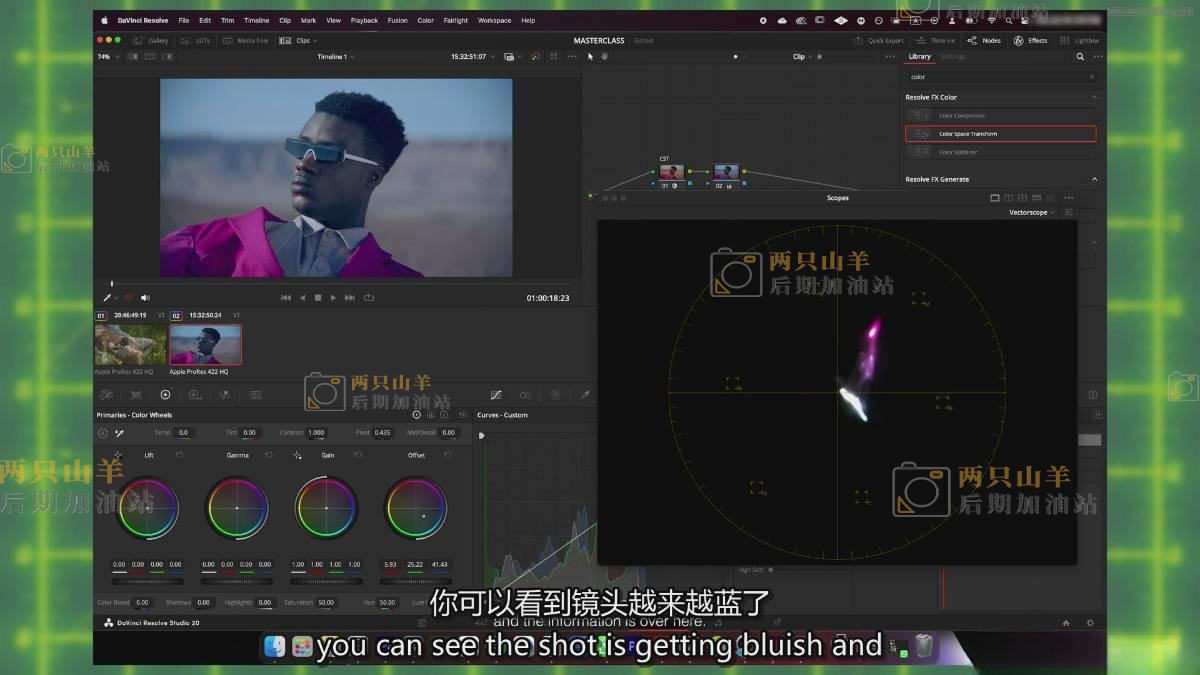
Task: Select the hand pan tool in node editor
Action: [x=604, y=57]
